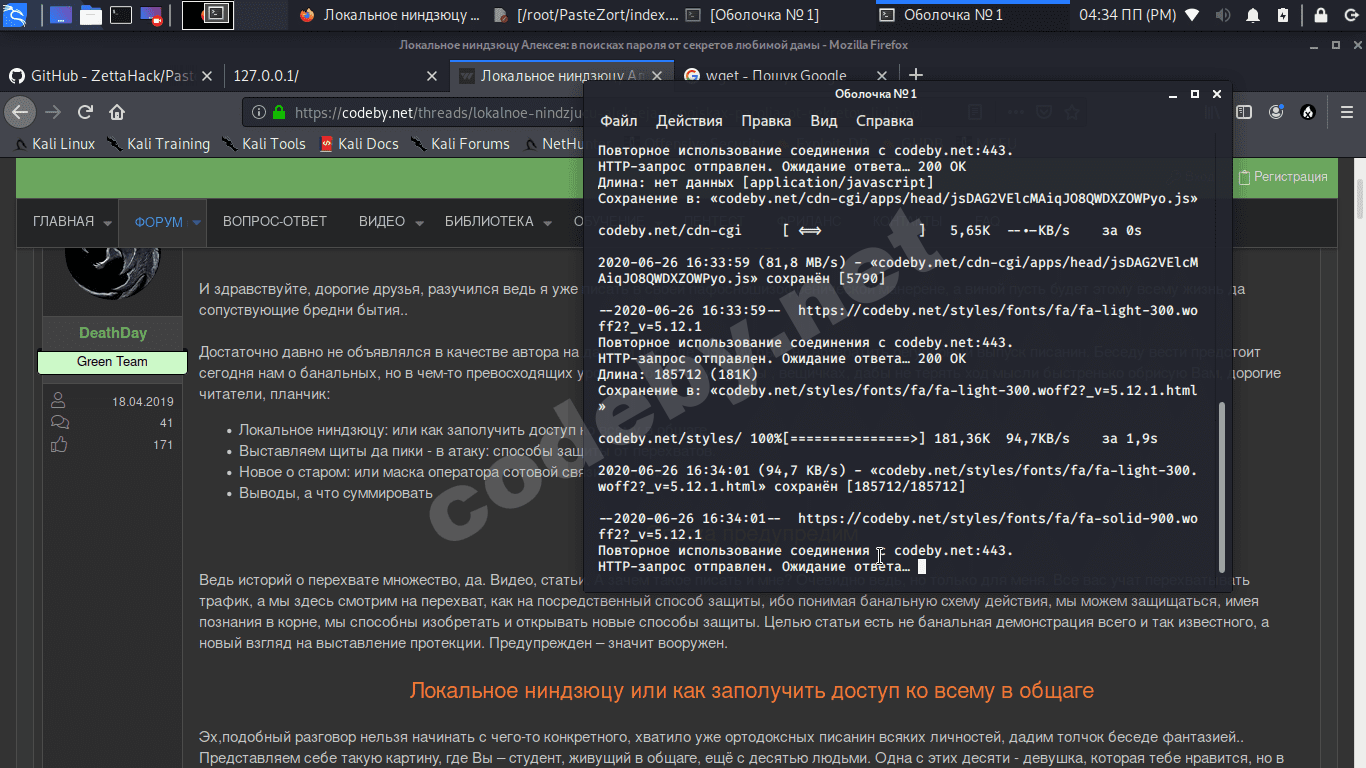This screenshot has width=1366, height=768.
Task: Open the Справка menu in the terminal
Action: pos(885,121)
